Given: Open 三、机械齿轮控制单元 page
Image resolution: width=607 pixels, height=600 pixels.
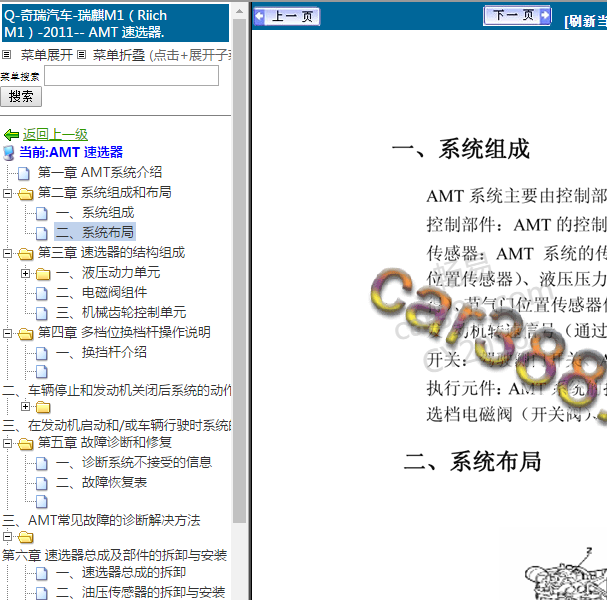Looking at the screenshot, I should tap(121, 312).
